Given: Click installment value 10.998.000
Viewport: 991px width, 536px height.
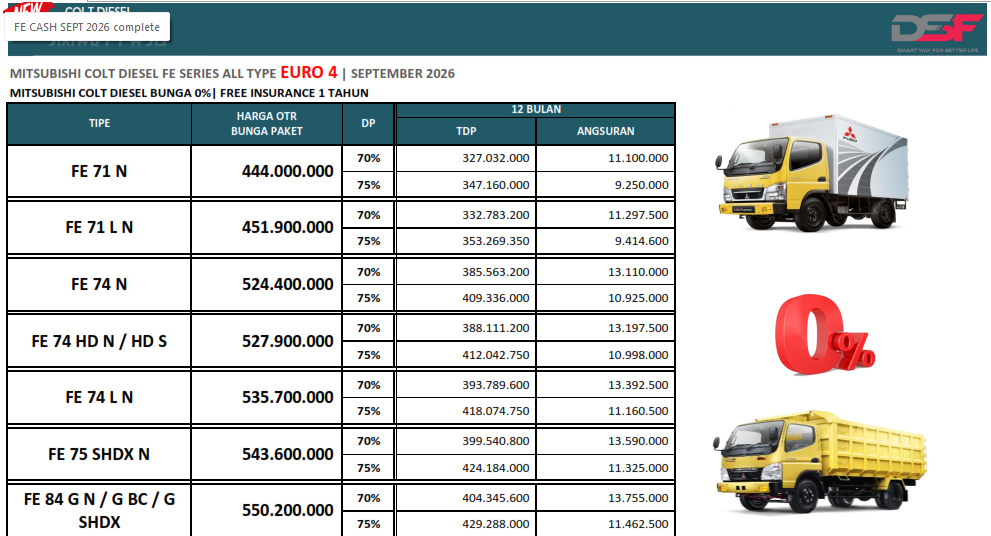Looking at the screenshot, I should (x=638, y=355).
